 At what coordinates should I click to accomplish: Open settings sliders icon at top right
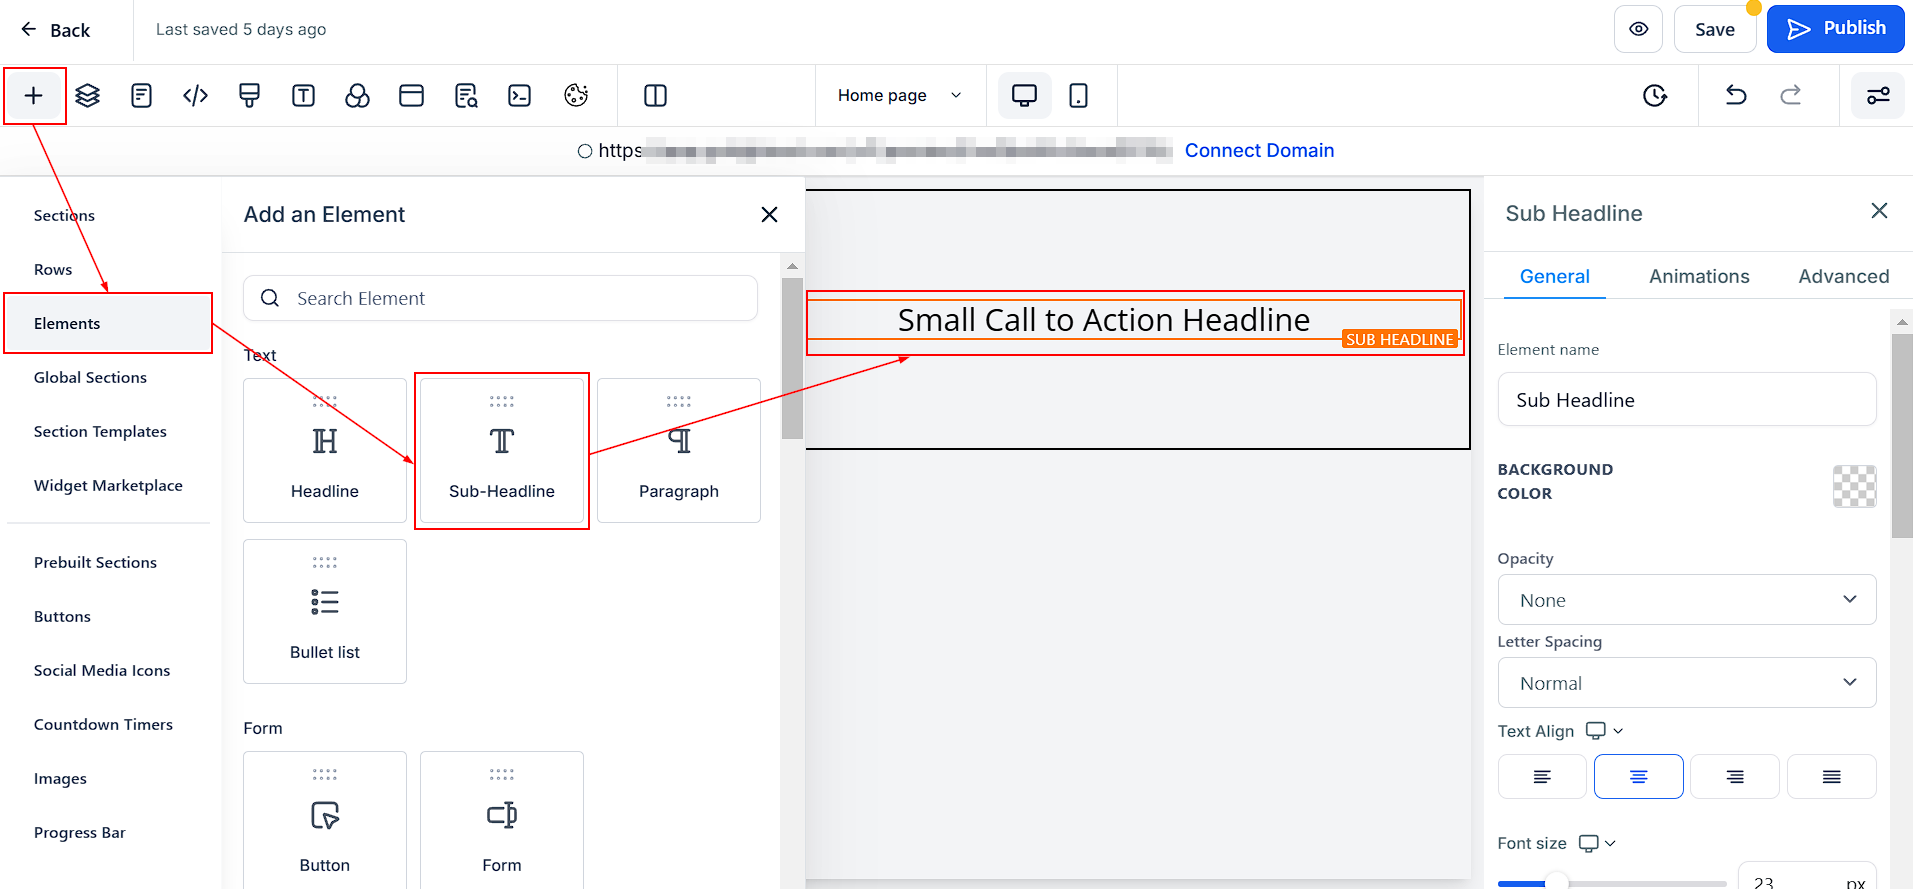(x=1878, y=96)
